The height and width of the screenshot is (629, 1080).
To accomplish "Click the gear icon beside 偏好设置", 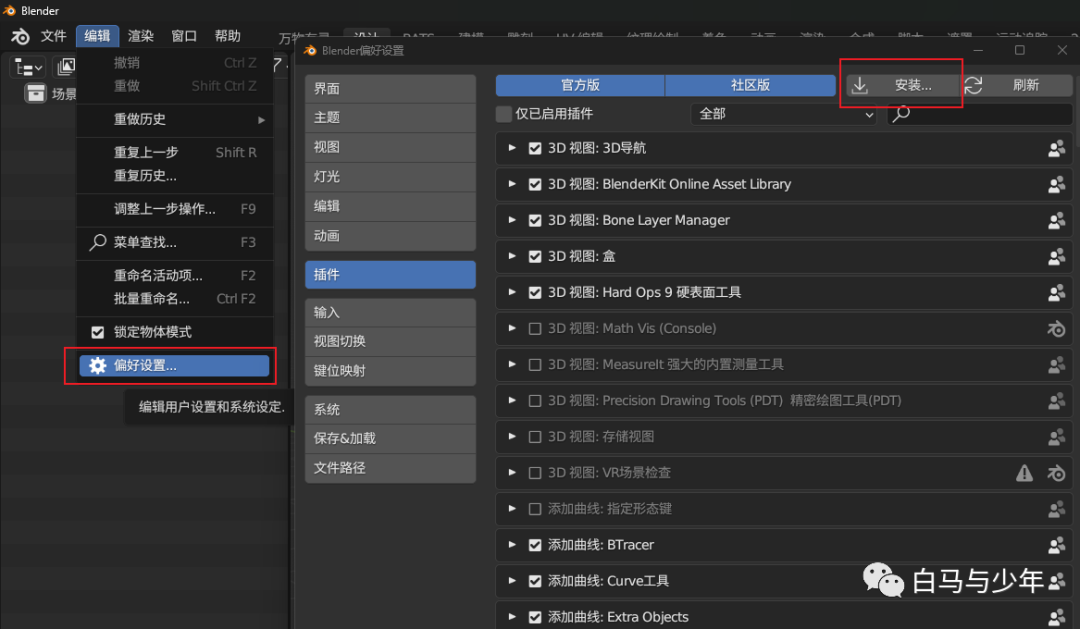I will (x=97, y=366).
